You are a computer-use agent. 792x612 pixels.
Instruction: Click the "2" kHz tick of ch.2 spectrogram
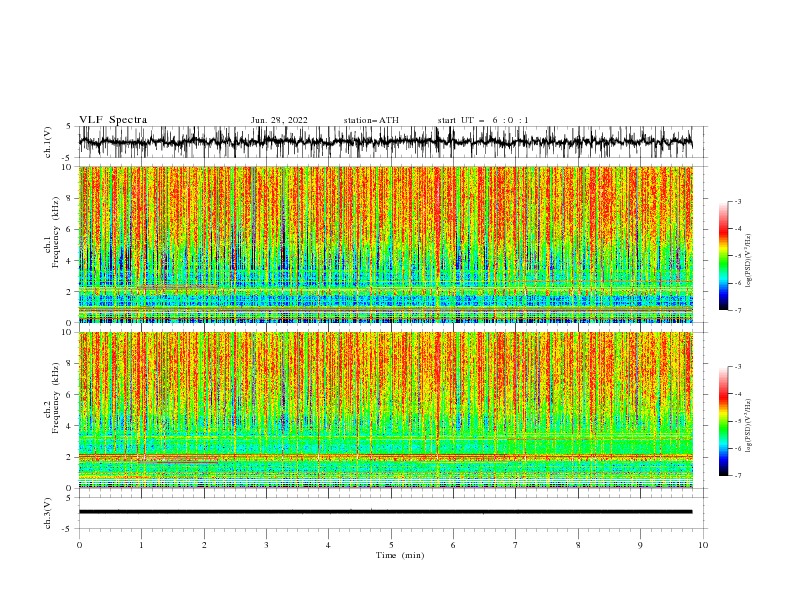70,457
